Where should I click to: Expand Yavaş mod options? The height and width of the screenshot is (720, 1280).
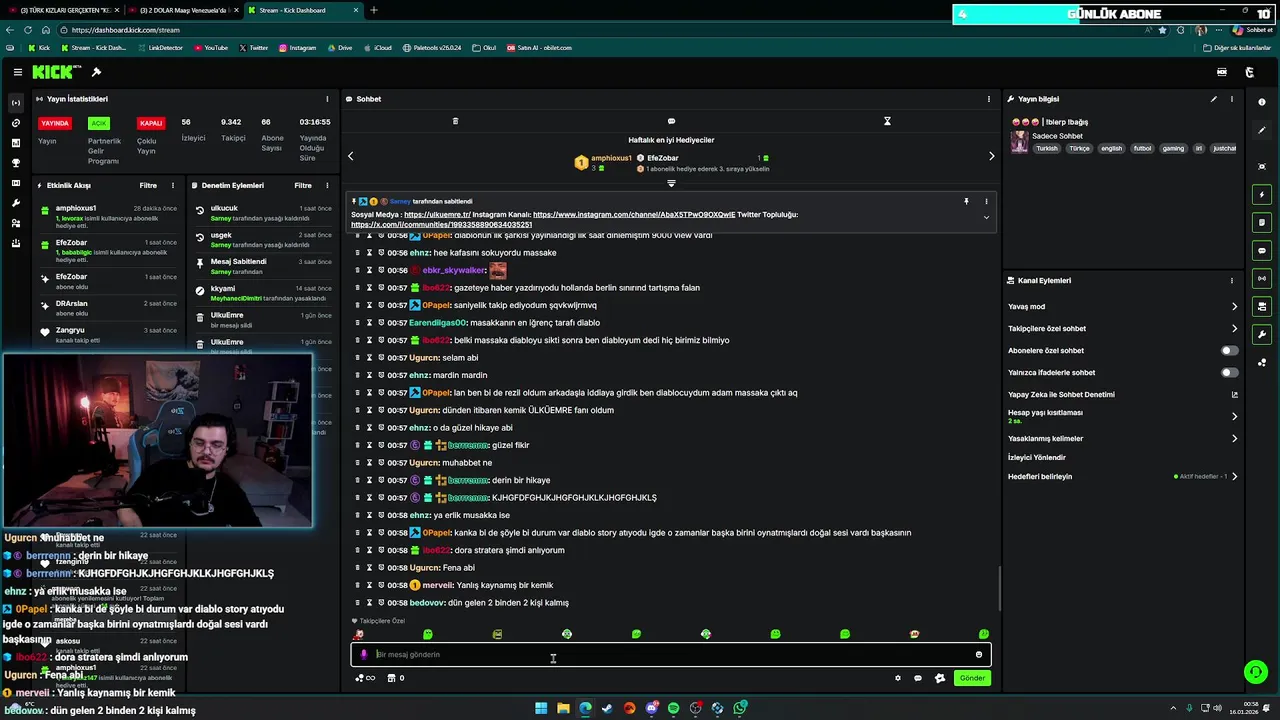pyautogui.click(x=1234, y=307)
